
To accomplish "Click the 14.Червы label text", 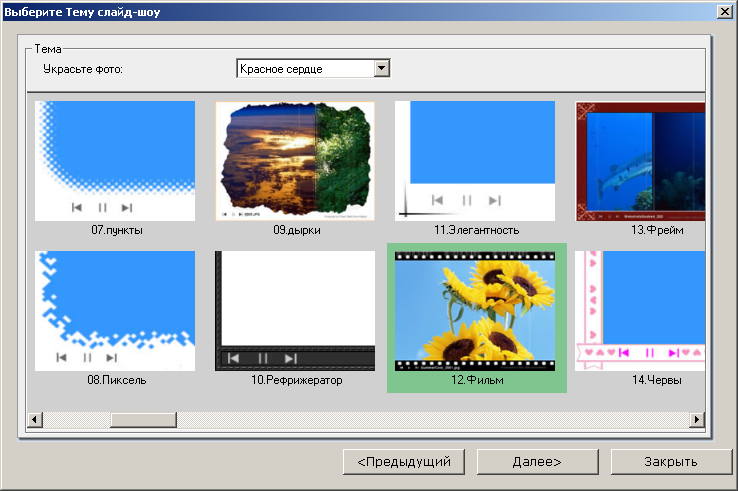I will point(657,380).
